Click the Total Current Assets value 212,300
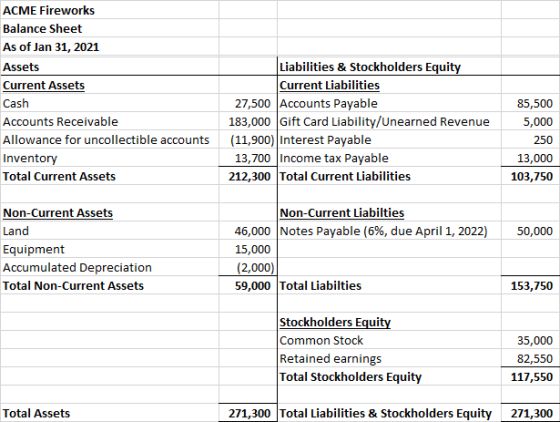The image size is (560, 422). click(x=249, y=176)
